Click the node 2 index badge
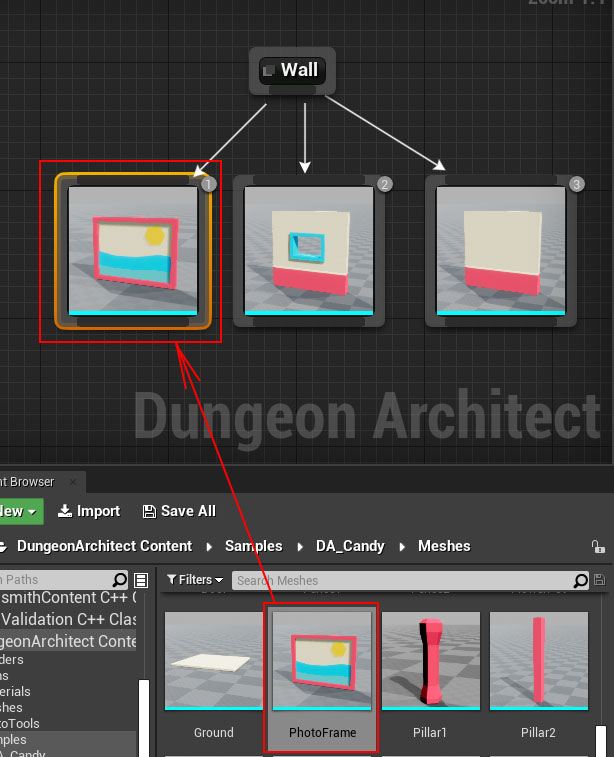This screenshot has height=757, width=614. tap(384, 184)
